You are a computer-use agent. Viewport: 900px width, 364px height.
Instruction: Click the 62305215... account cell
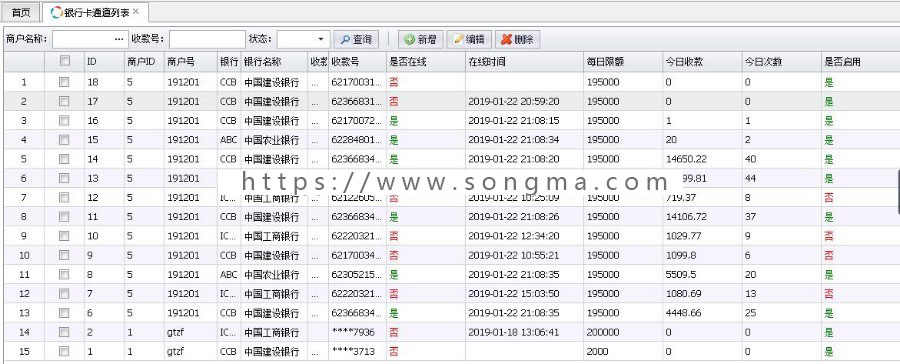[356, 274]
